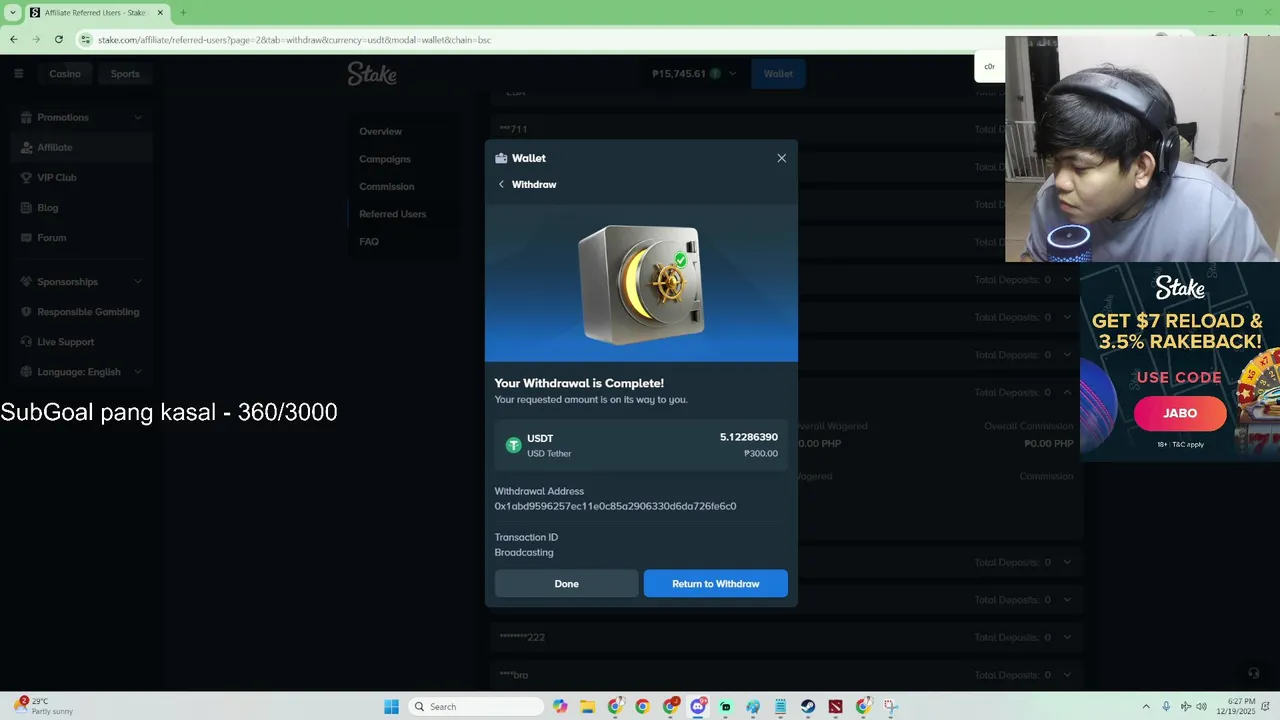This screenshot has height=720, width=1280.
Task: Click the Done button
Action: 566,584
